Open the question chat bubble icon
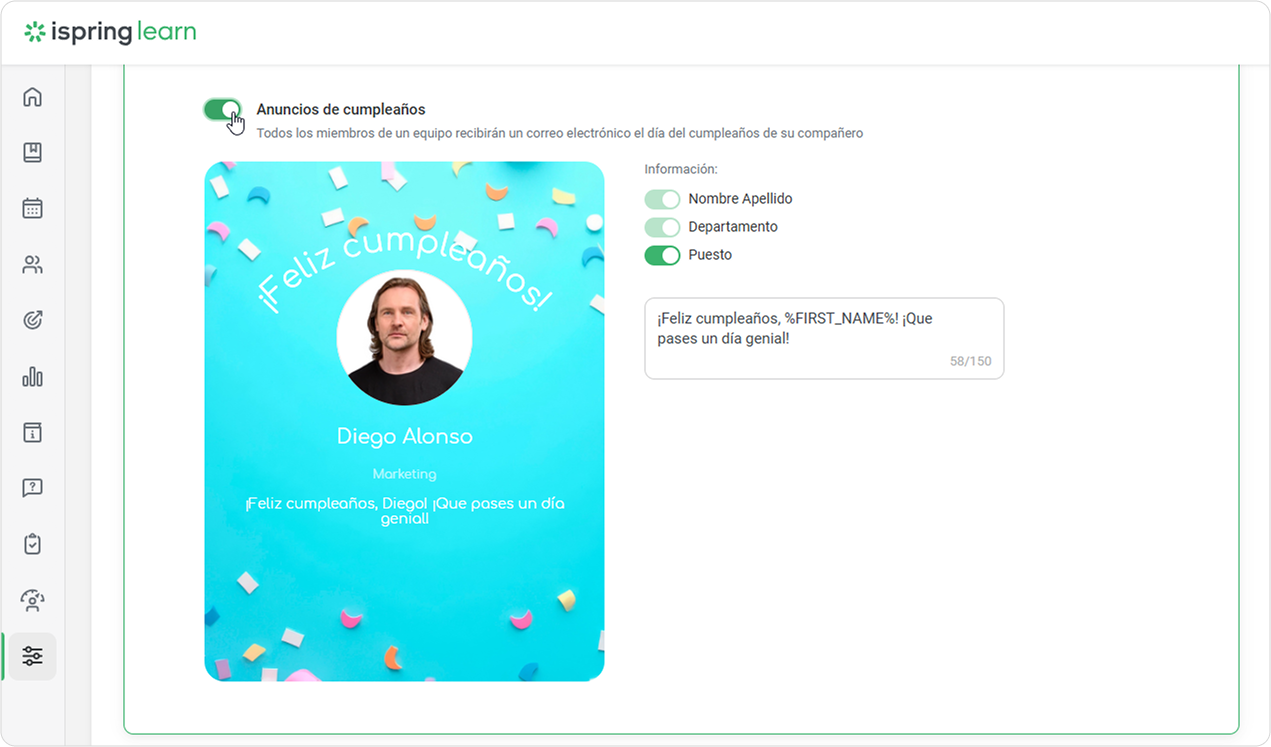Viewport: 1271px width, 747px height. click(x=32, y=489)
